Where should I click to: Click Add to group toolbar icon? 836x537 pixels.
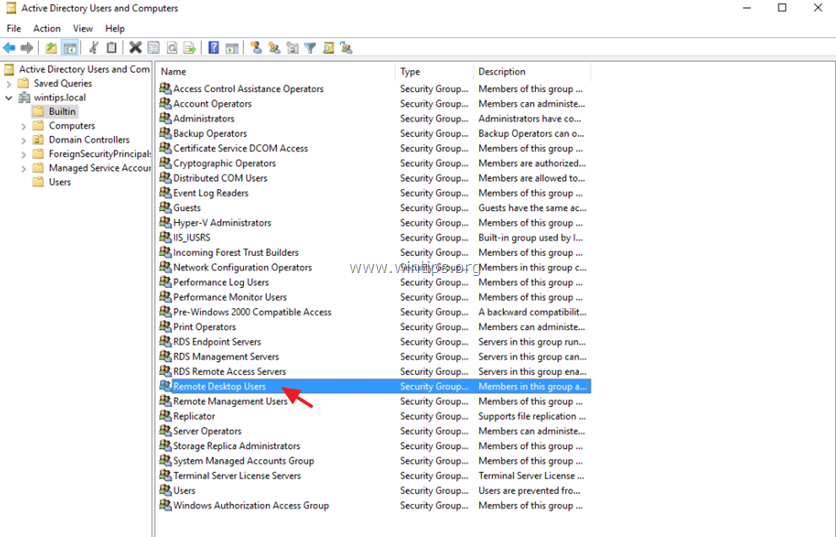coord(347,48)
